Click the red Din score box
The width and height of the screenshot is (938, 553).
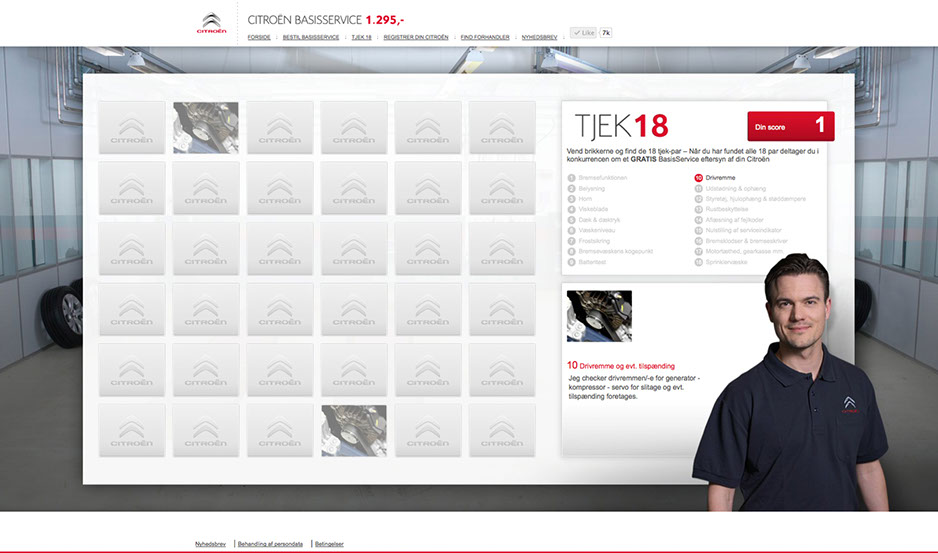pos(791,126)
